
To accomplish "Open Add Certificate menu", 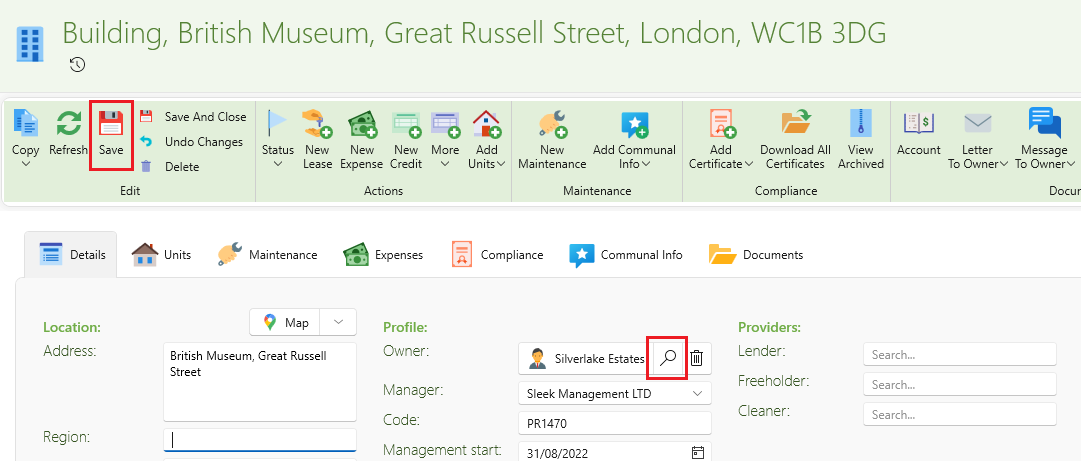I will point(720,139).
